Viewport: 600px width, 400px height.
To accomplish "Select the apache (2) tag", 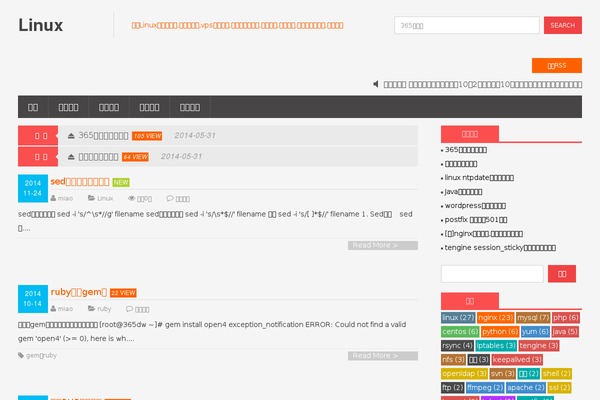I will [x=526, y=388].
